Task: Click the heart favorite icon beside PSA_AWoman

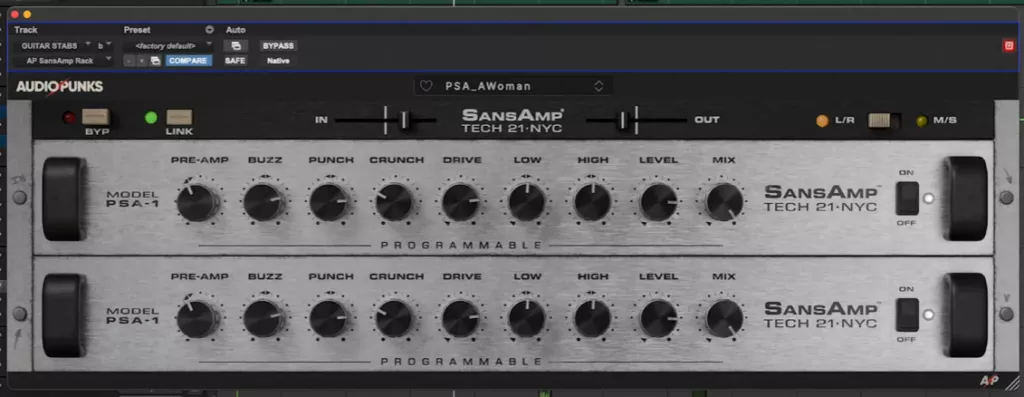Action: tap(426, 86)
